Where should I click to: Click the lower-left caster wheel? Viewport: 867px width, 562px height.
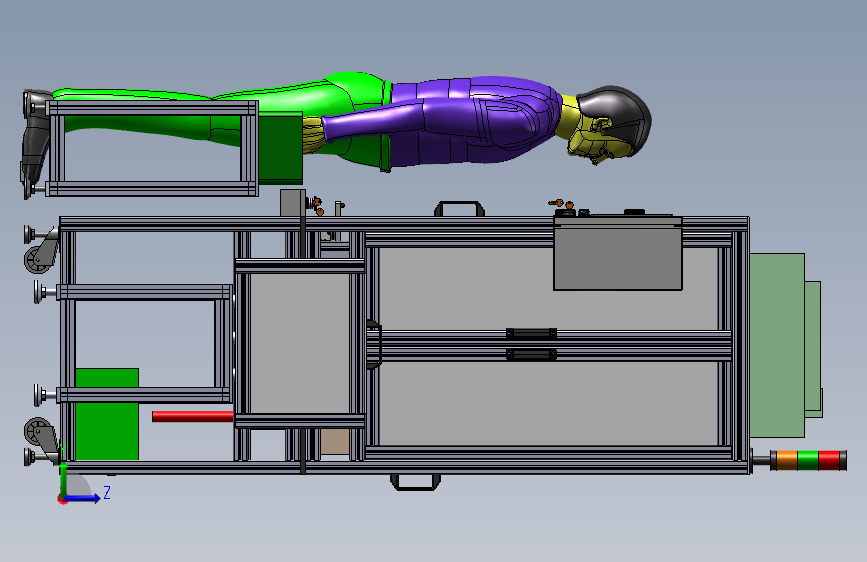pos(40,434)
